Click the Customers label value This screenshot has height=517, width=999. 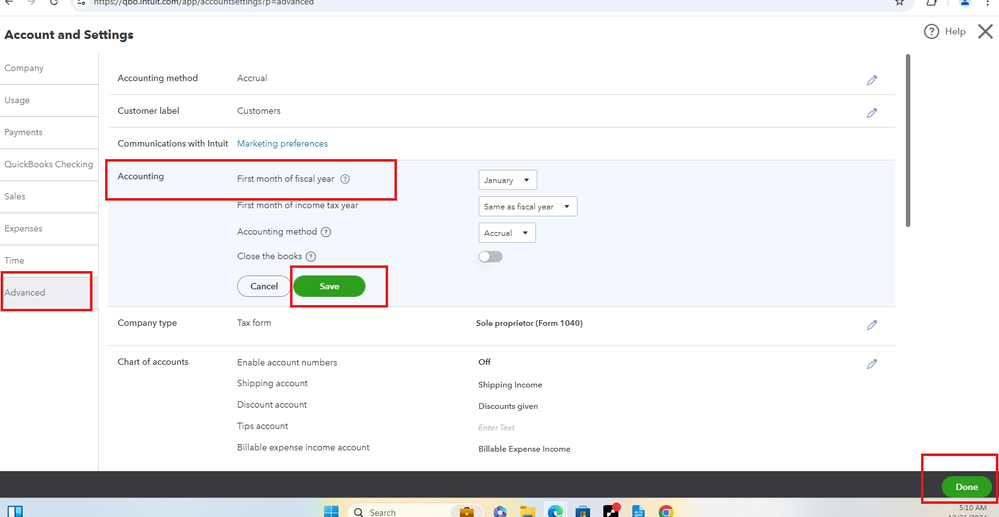coord(259,110)
